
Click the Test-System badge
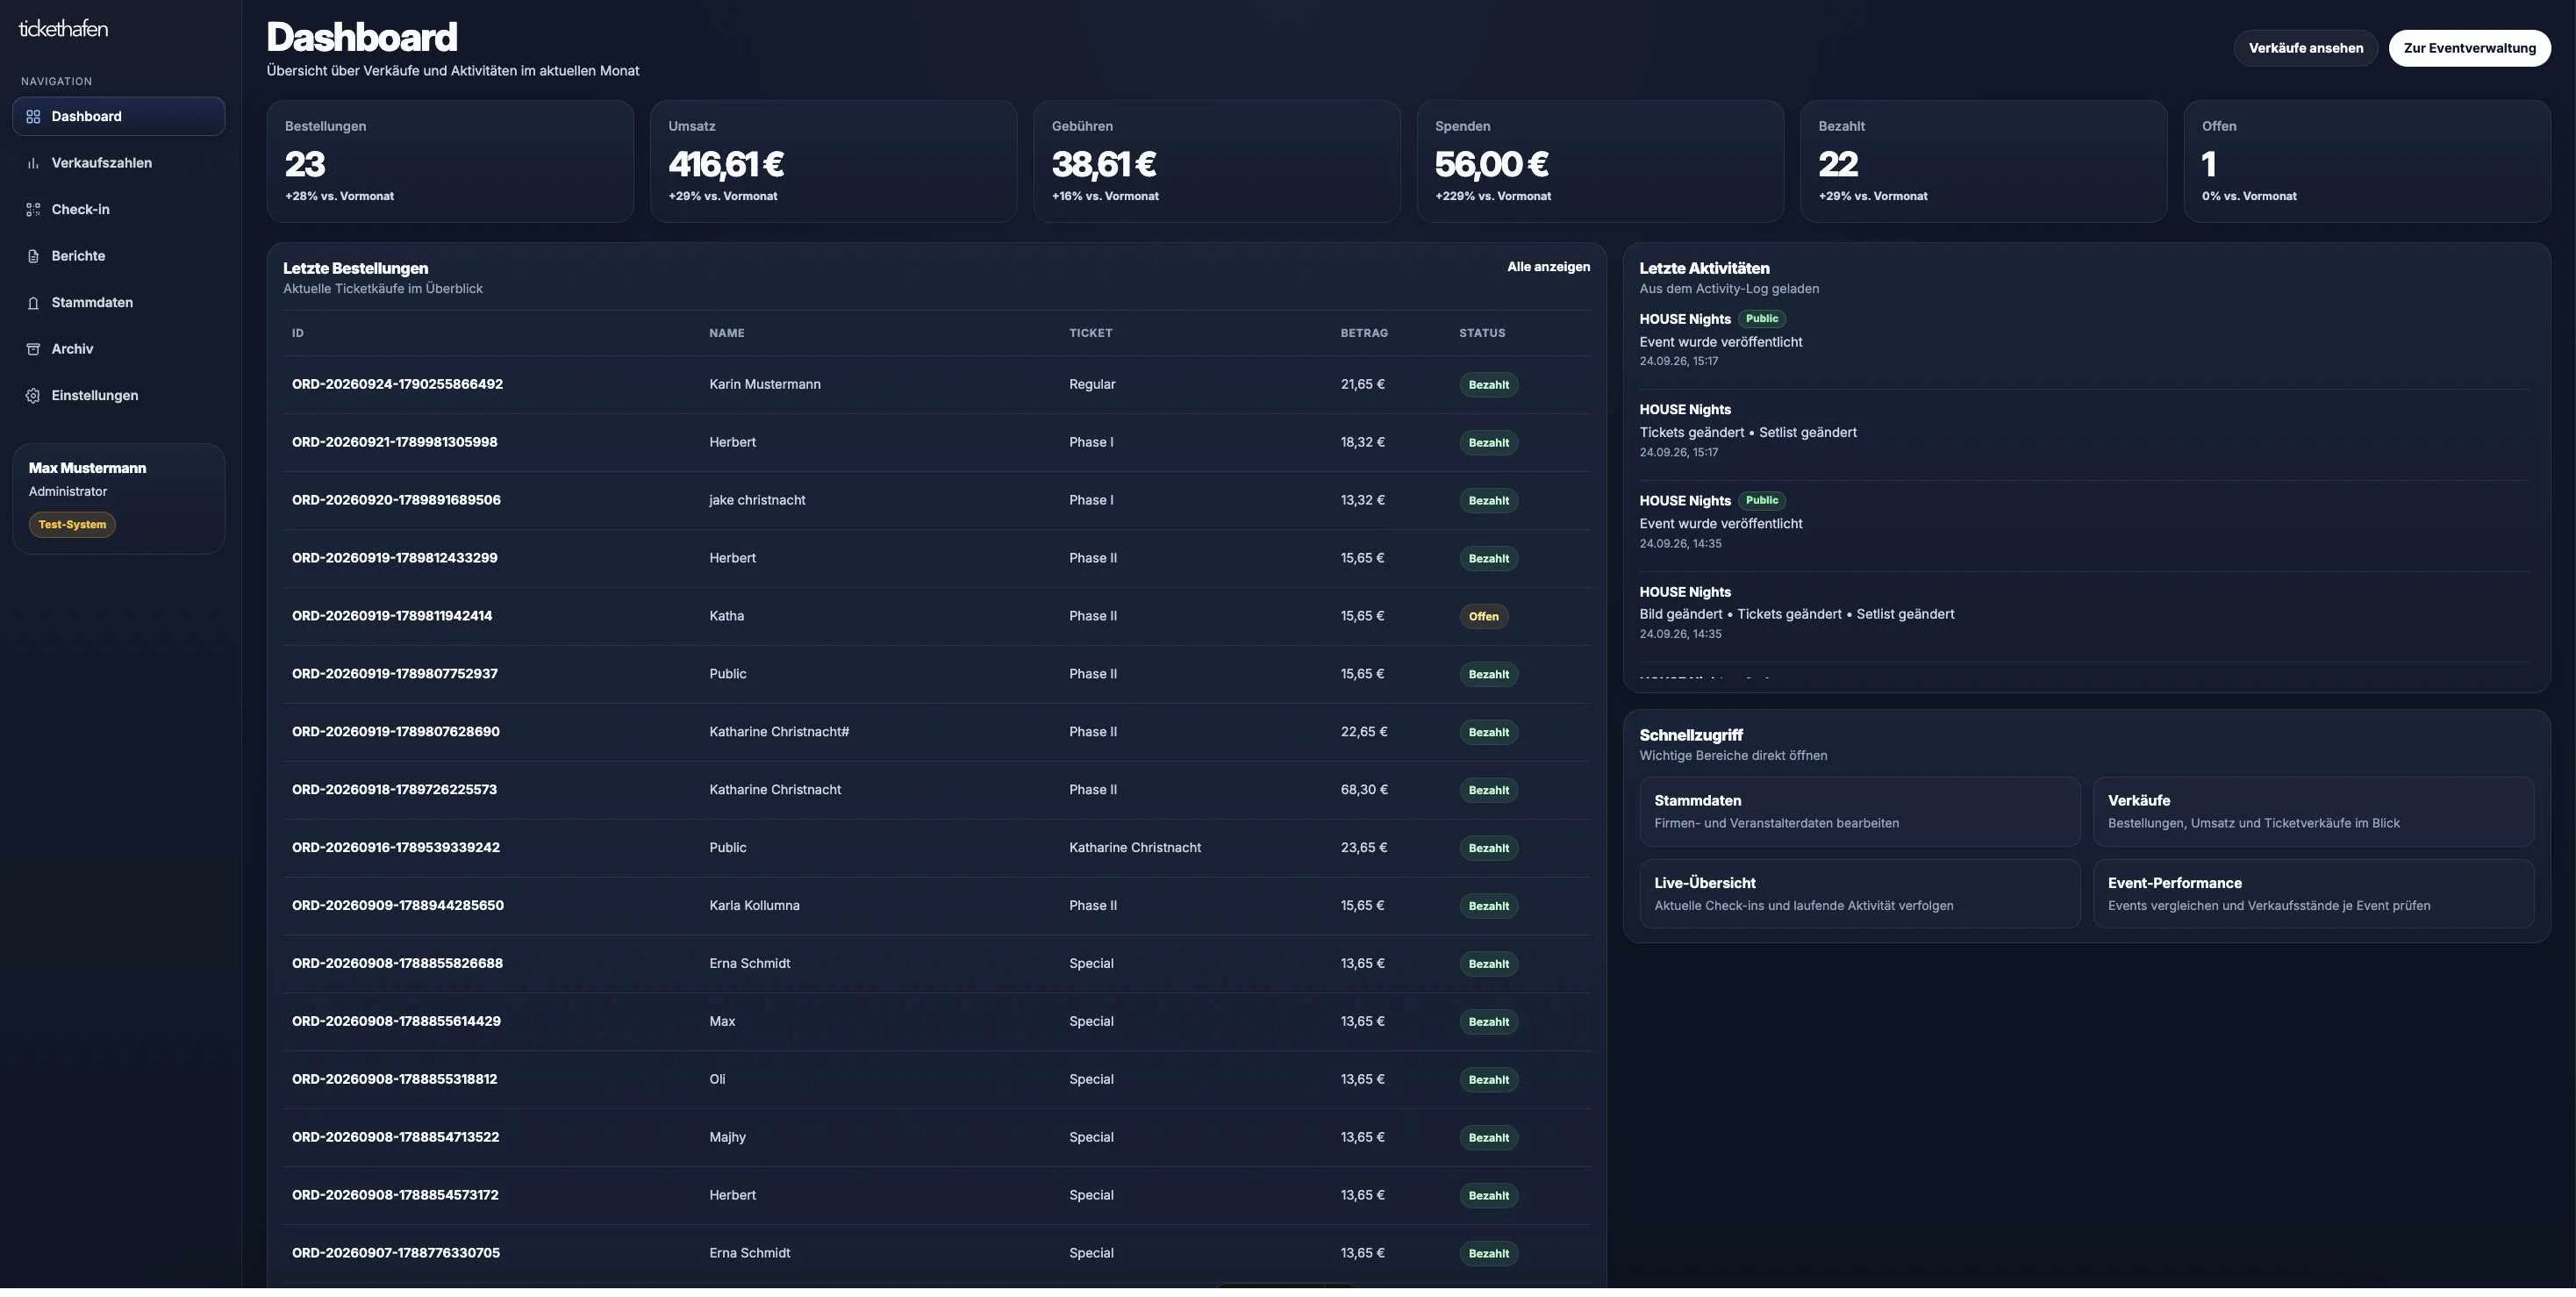pos(72,525)
